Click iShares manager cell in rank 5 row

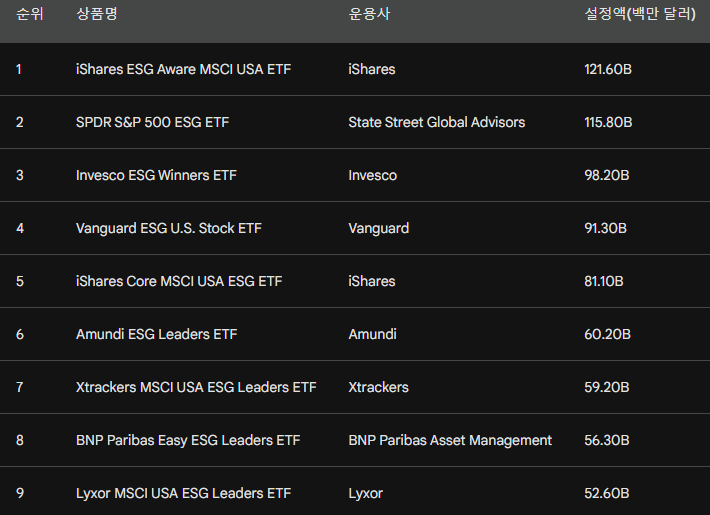tap(372, 281)
